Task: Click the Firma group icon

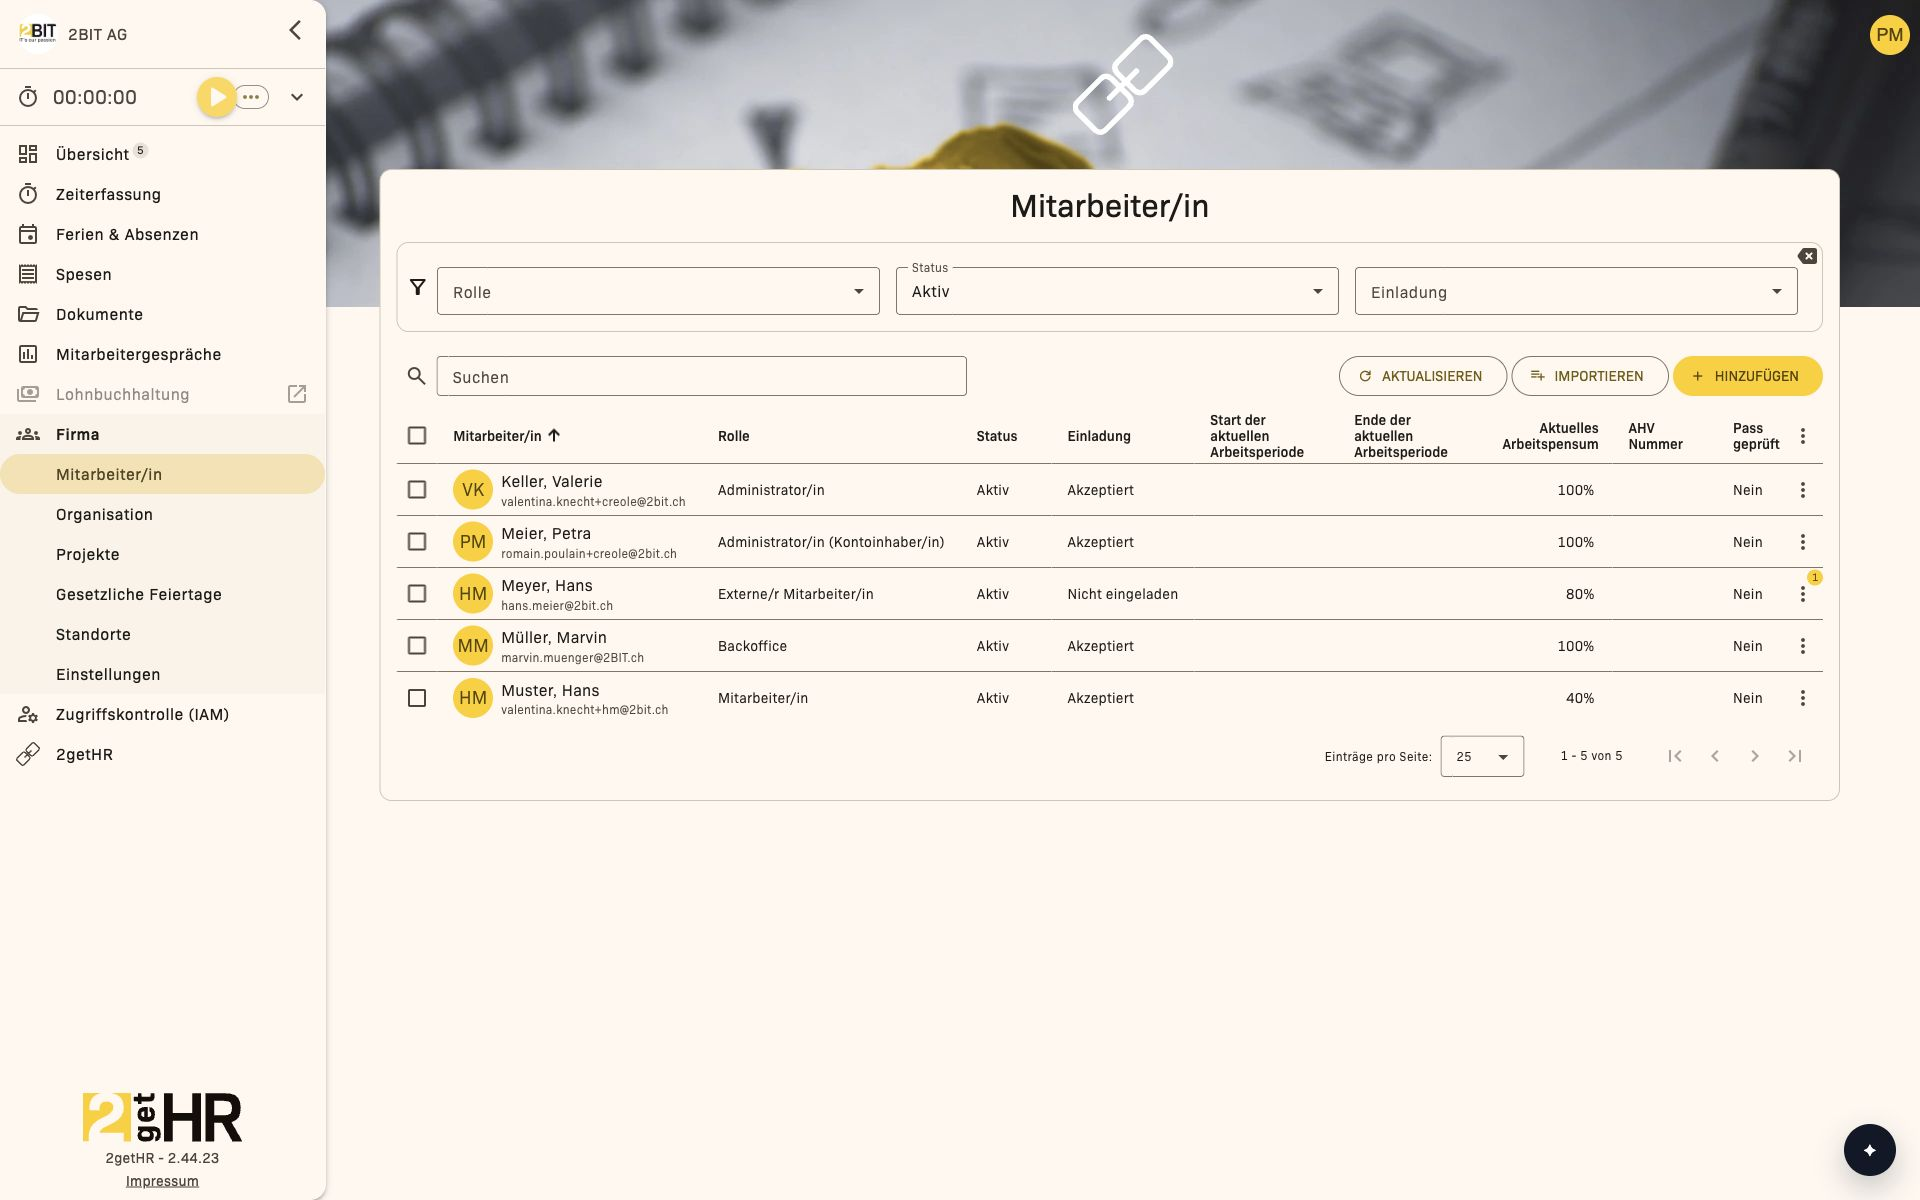Action: [x=28, y=434]
